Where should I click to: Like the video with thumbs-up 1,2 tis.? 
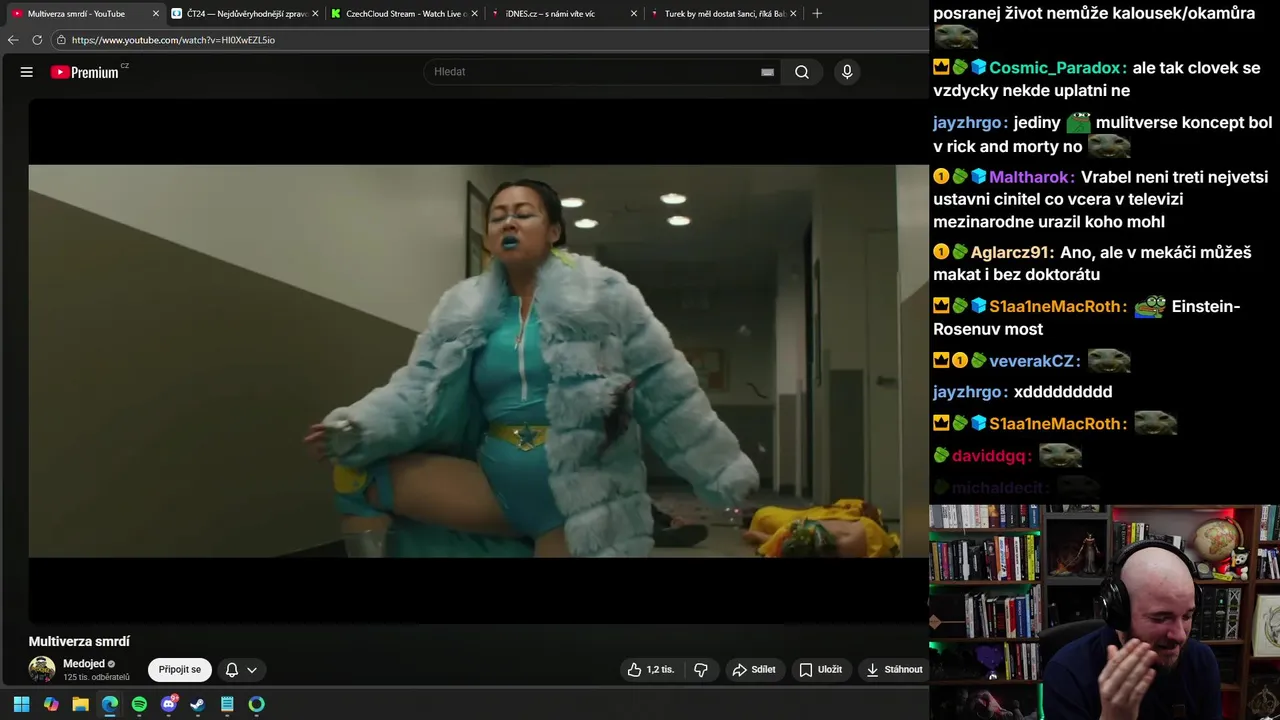pyautogui.click(x=650, y=670)
